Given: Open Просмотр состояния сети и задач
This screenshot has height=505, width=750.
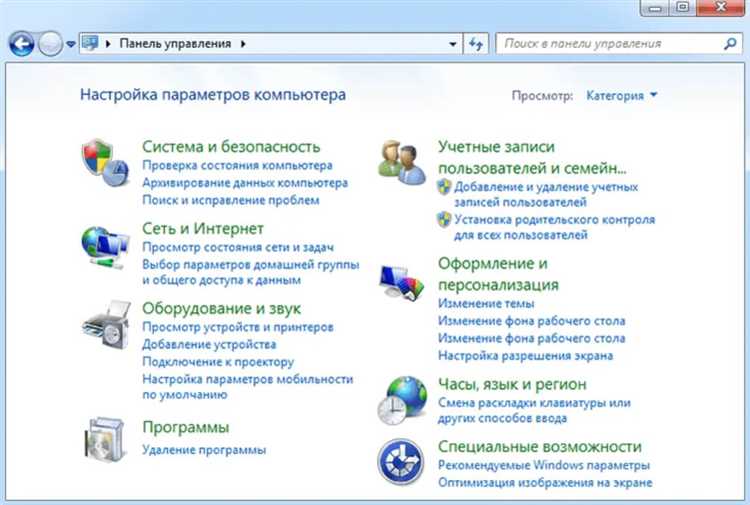Looking at the screenshot, I should tap(238, 247).
